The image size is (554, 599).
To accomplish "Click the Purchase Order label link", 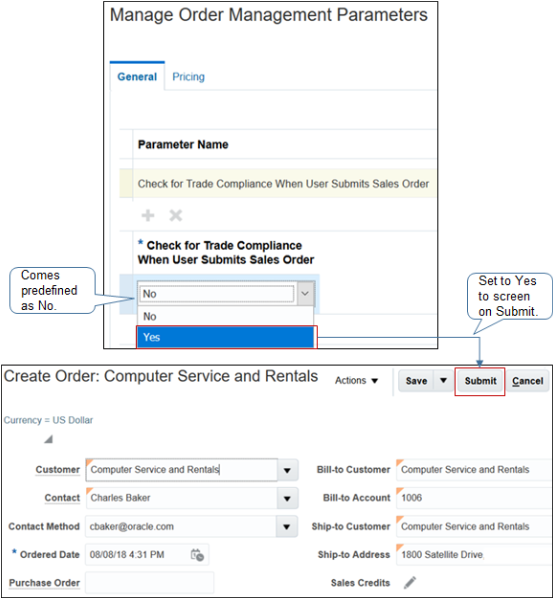I will click(44, 583).
